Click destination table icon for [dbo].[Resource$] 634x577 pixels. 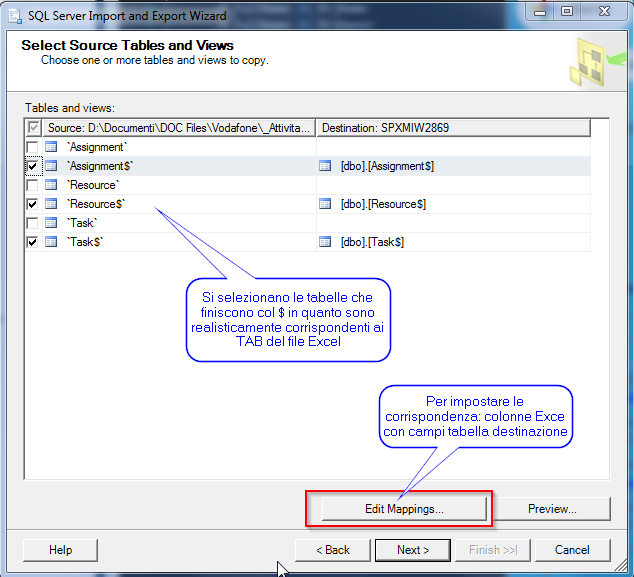325,204
